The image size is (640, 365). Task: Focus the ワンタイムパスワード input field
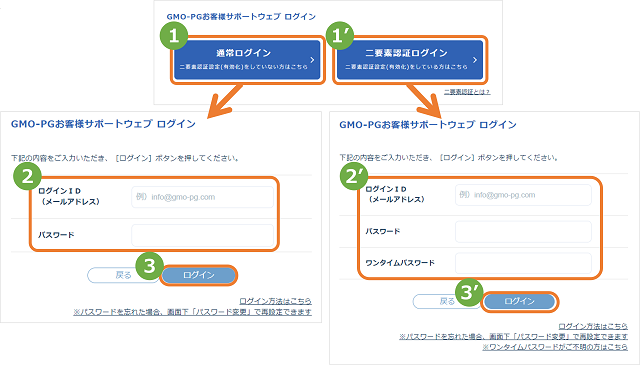tap(523, 263)
